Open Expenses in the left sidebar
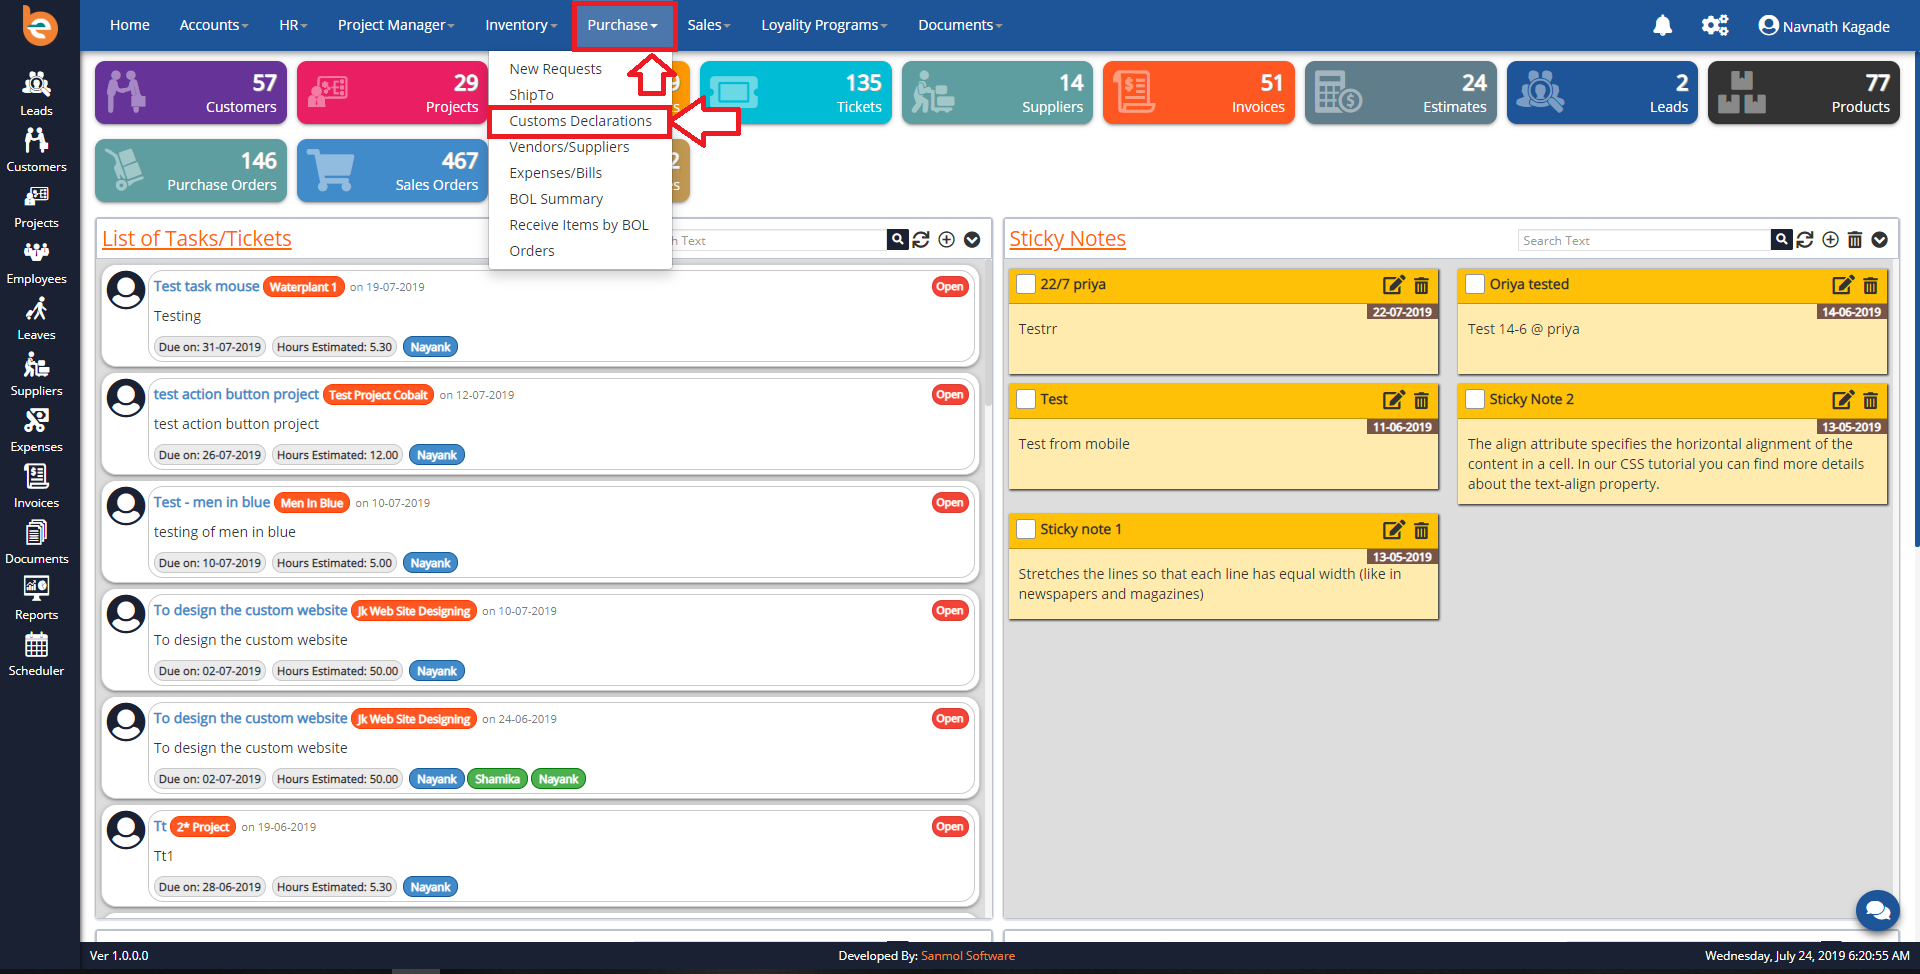The height and width of the screenshot is (974, 1920). [x=36, y=429]
